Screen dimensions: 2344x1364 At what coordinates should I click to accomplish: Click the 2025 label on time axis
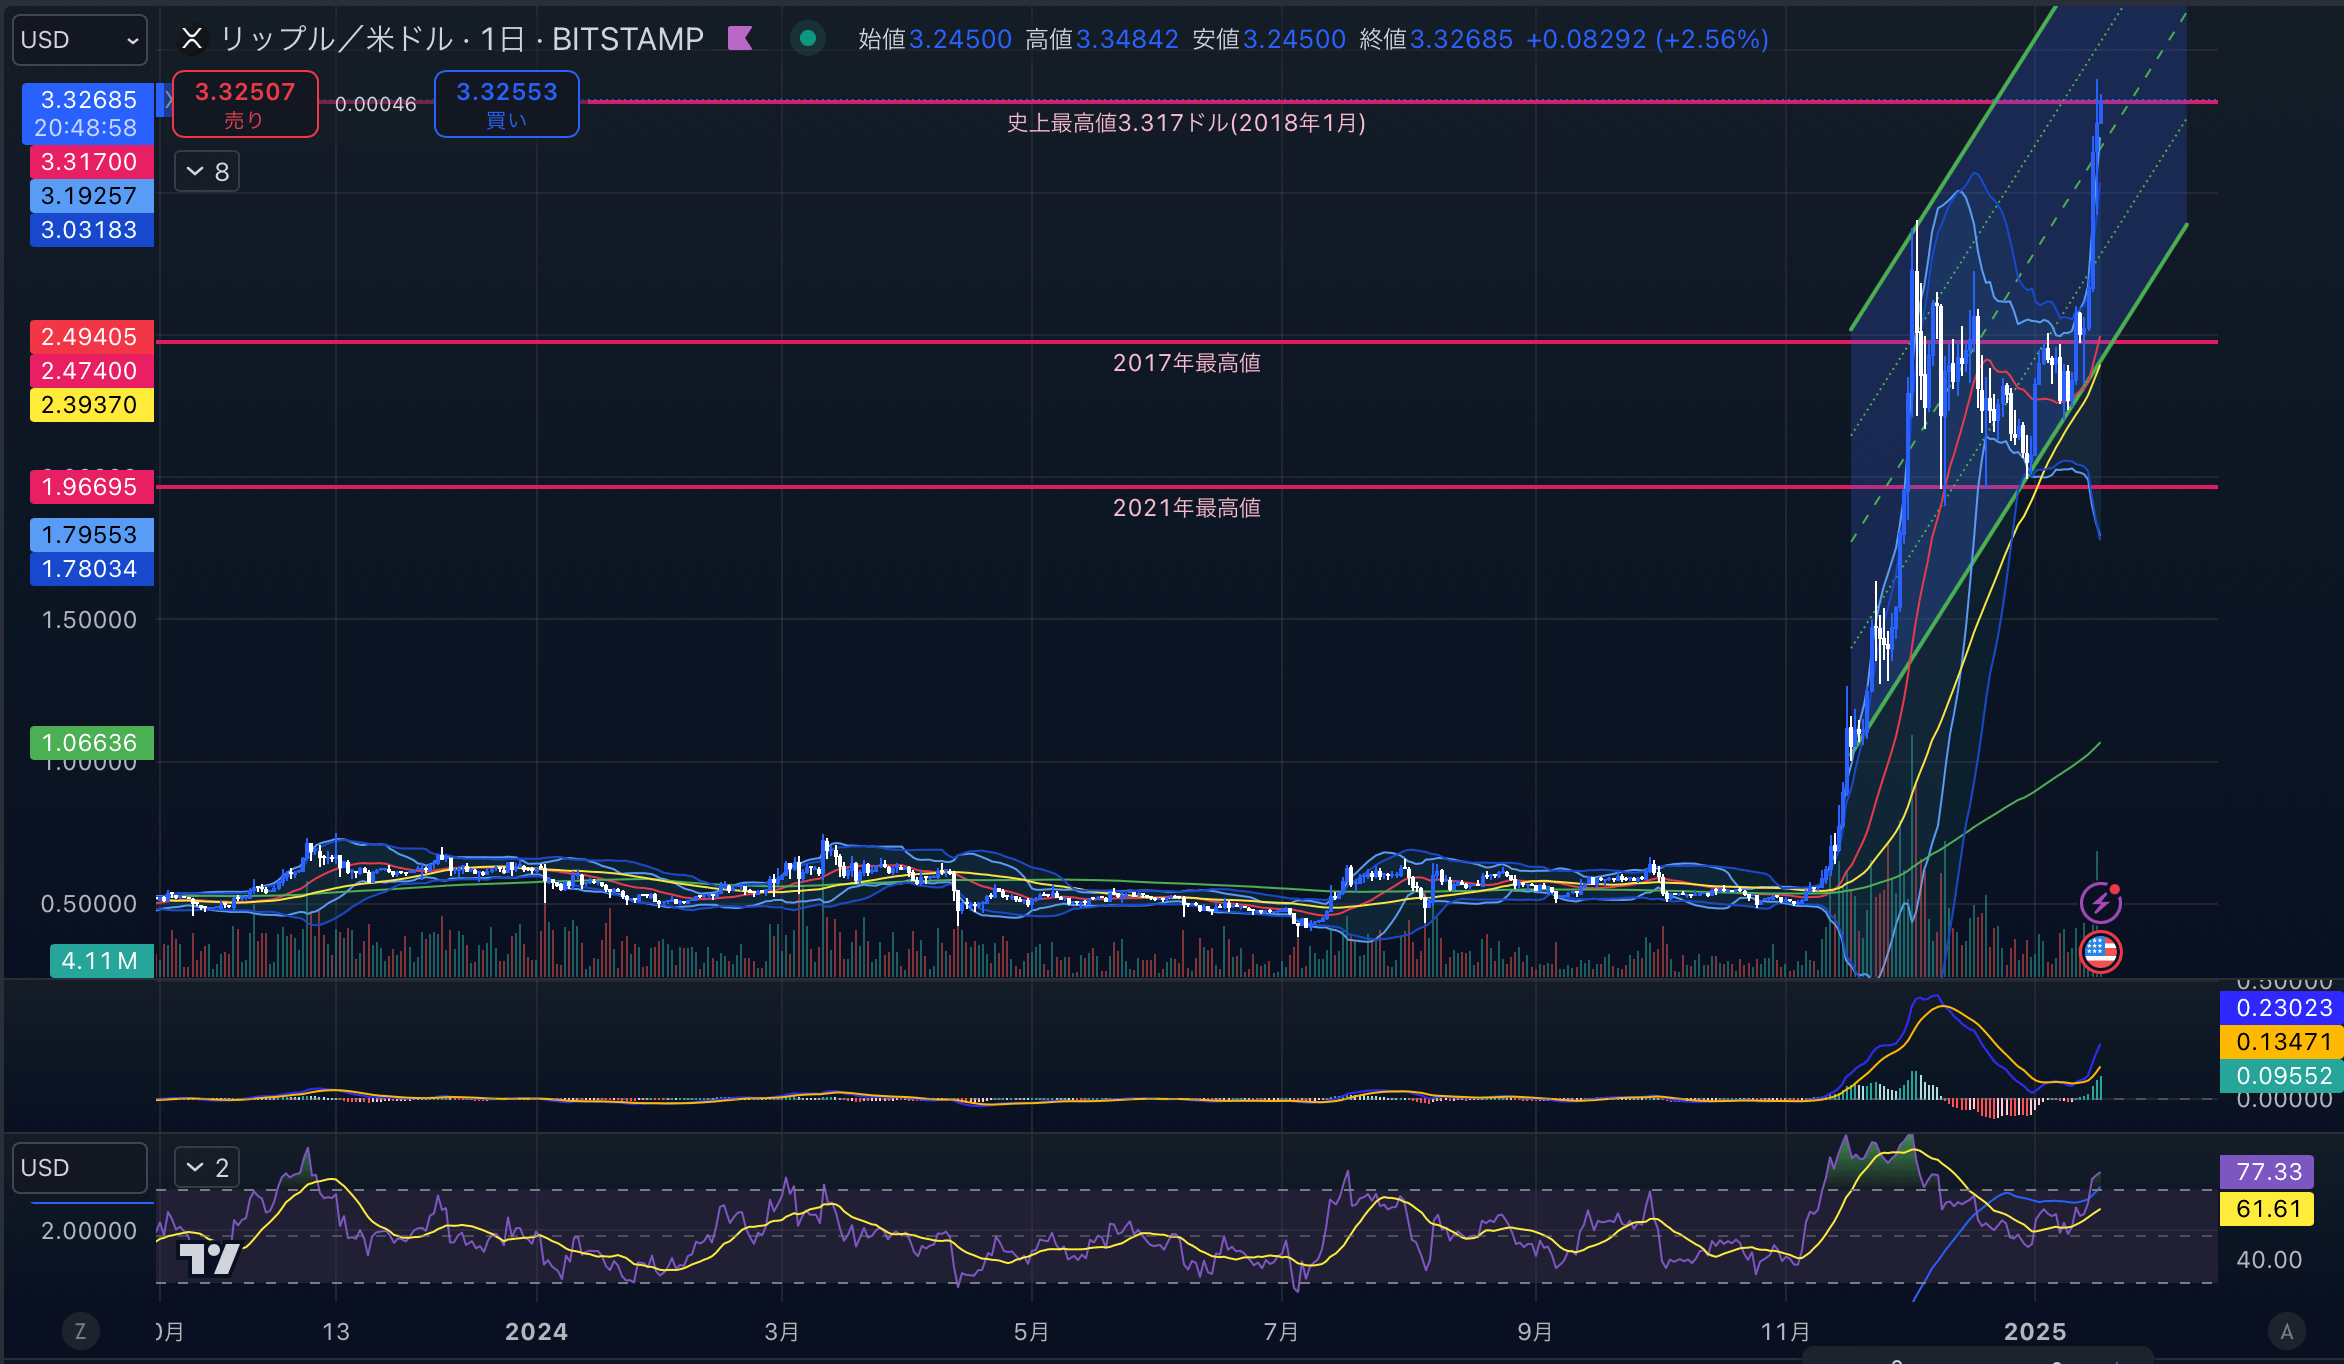tap(2035, 1332)
